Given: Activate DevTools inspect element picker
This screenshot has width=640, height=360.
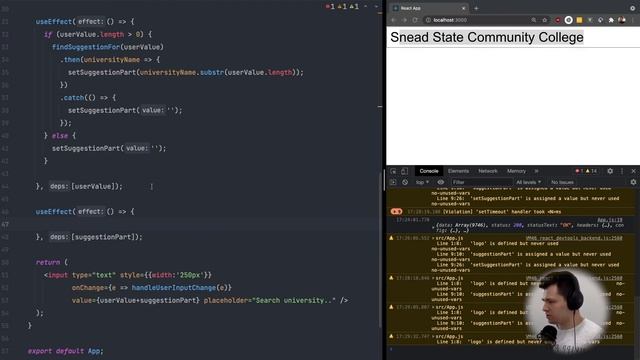Looking at the screenshot, I should (x=393, y=171).
